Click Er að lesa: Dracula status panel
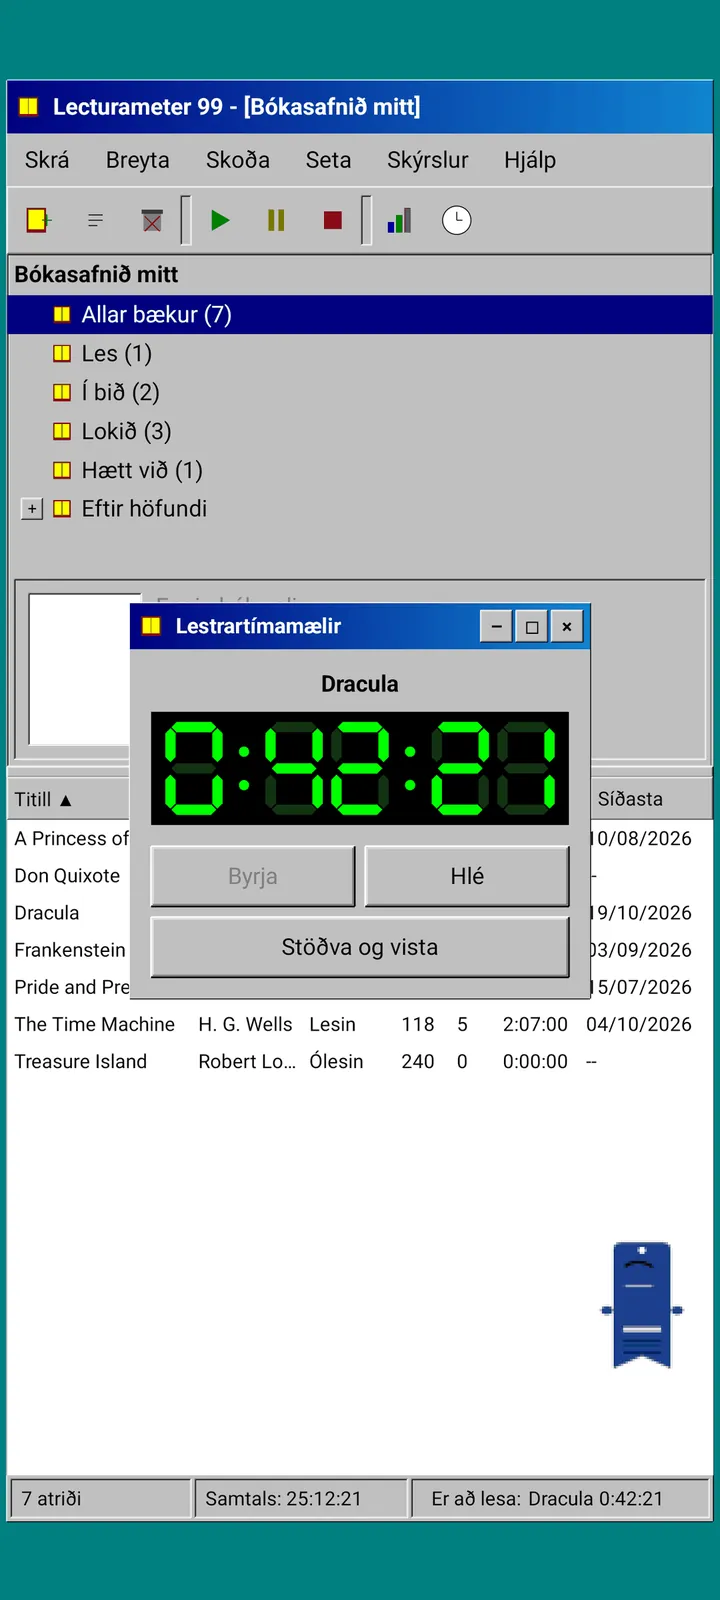 point(561,1498)
